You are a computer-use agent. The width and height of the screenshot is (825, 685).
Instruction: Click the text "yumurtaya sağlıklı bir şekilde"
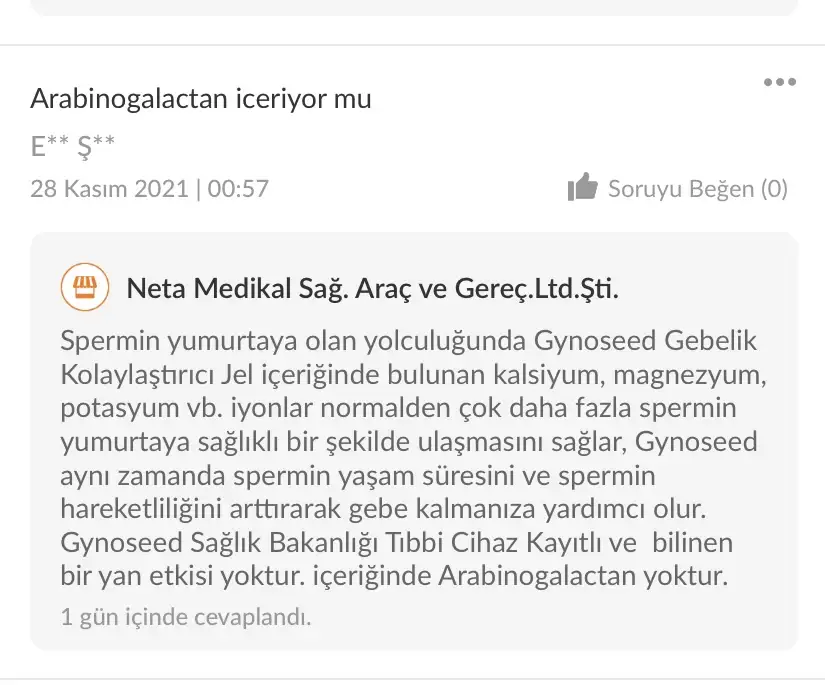click(213, 442)
